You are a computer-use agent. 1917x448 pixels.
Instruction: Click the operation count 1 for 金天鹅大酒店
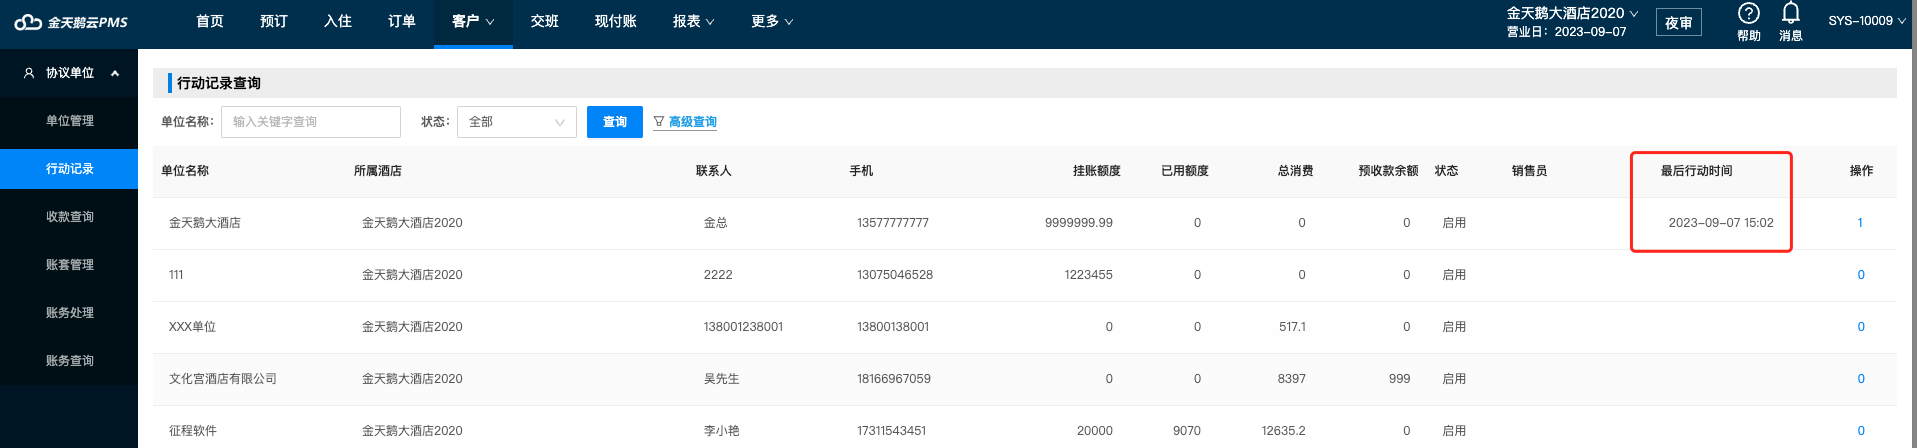pos(1860,223)
